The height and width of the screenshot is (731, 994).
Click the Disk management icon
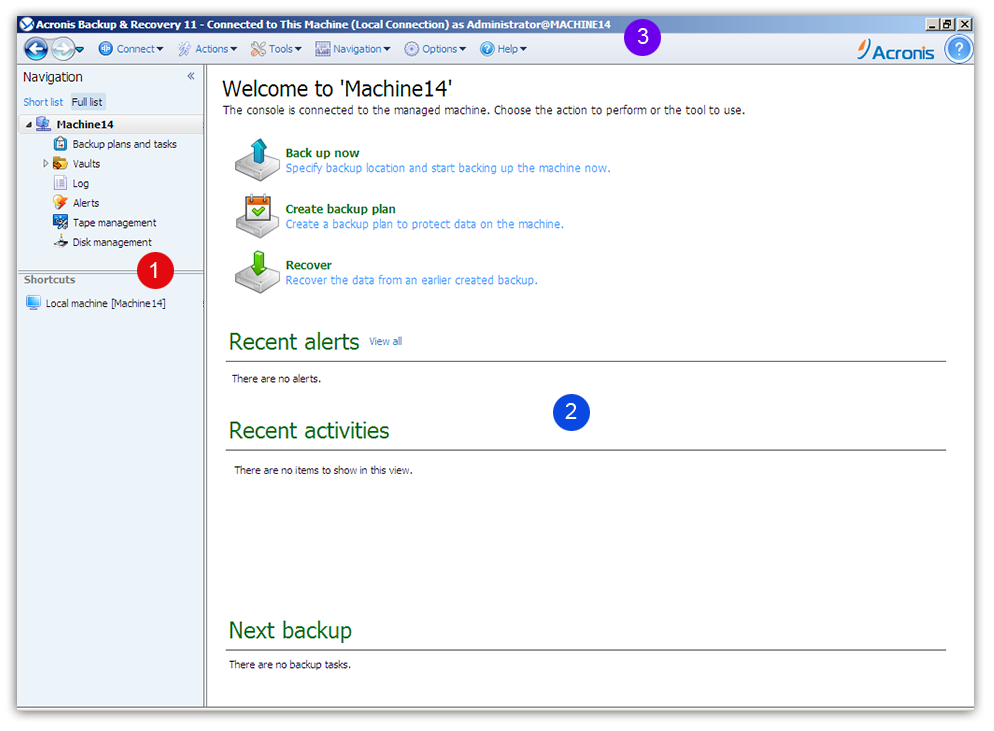pyautogui.click(x=60, y=242)
